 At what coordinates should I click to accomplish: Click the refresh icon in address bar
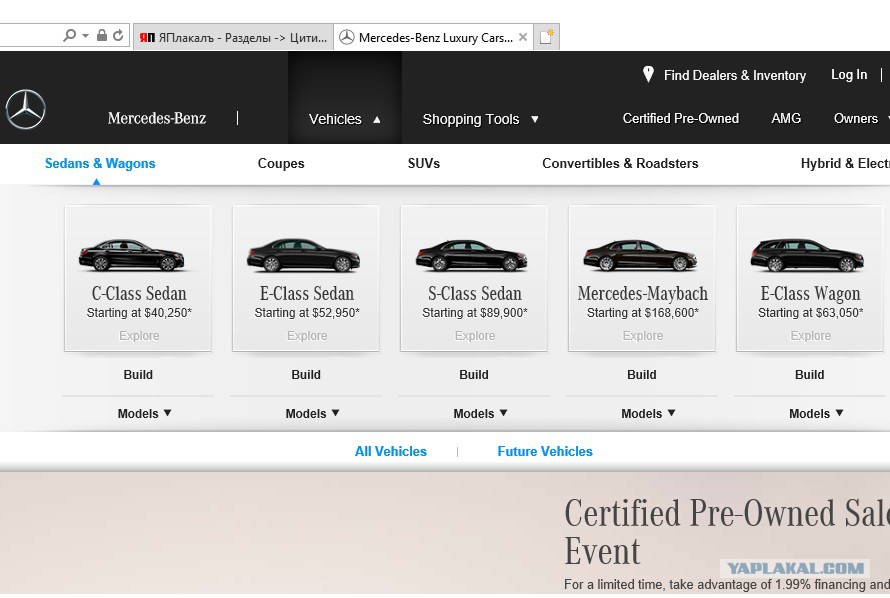pyautogui.click(x=118, y=36)
